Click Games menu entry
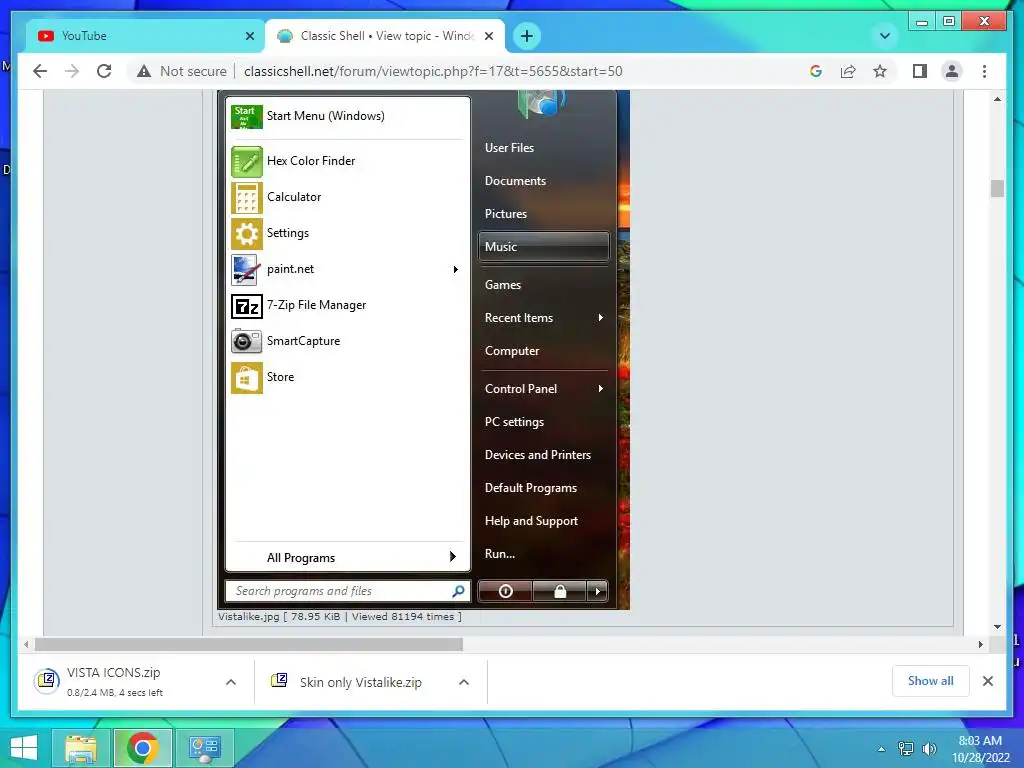The image size is (1024, 768). (x=503, y=285)
